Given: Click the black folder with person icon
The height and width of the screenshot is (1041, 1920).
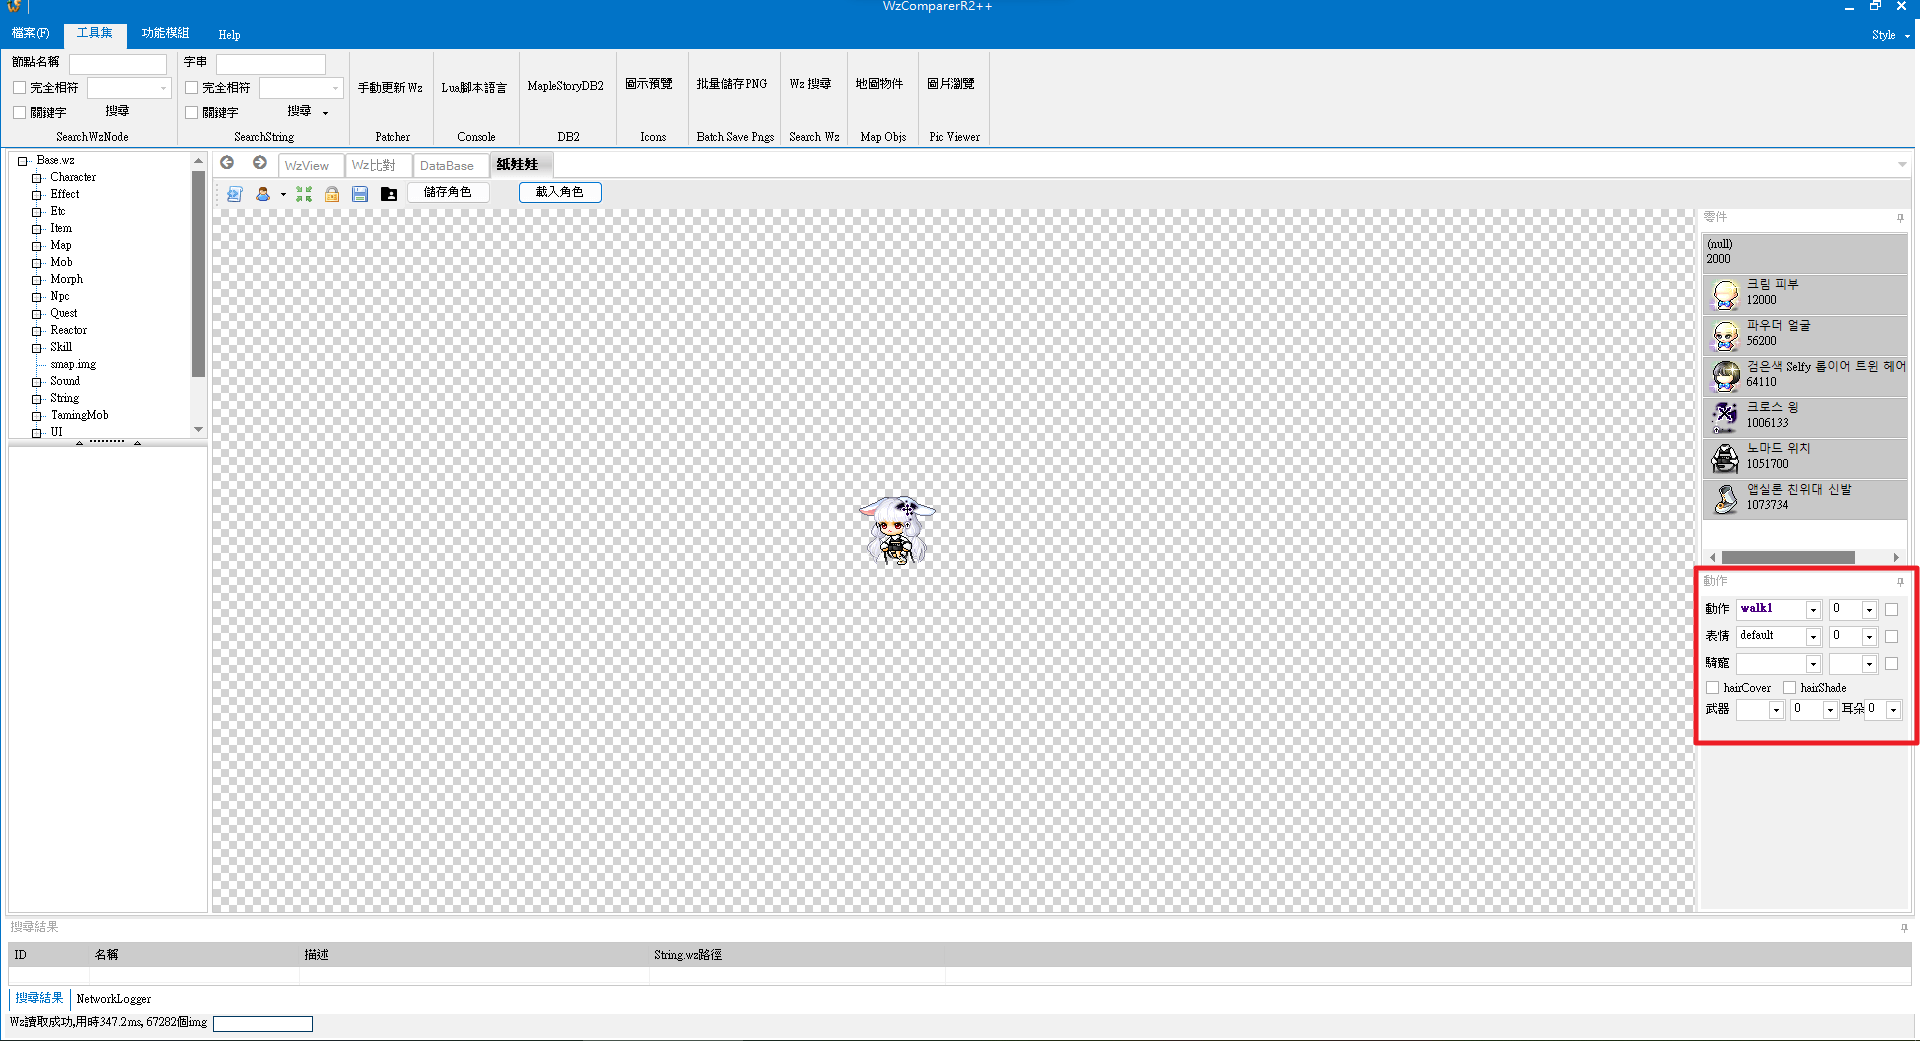Looking at the screenshot, I should pyautogui.click(x=389, y=193).
